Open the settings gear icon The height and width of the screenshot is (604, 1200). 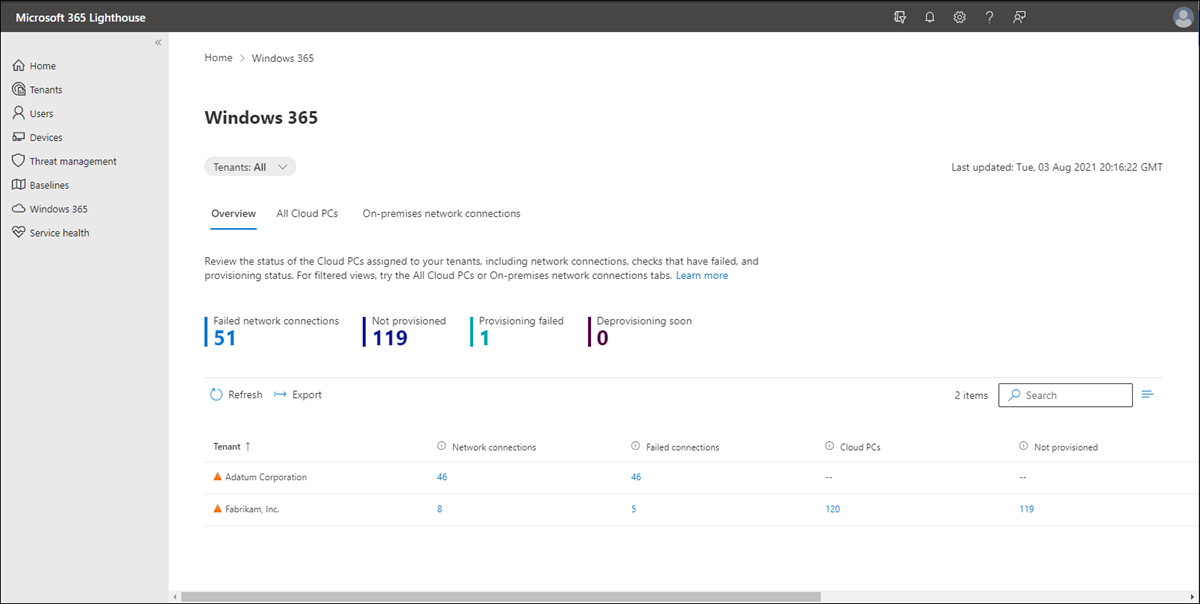click(x=959, y=17)
